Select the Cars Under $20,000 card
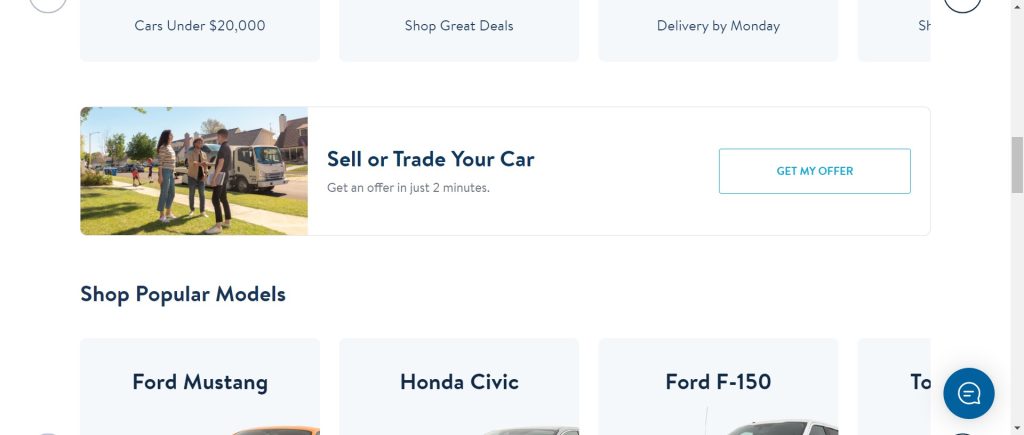 pyautogui.click(x=200, y=28)
